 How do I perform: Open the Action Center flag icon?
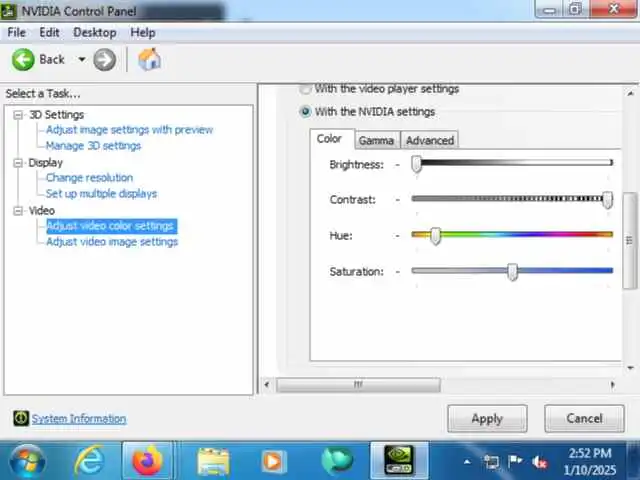coord(516,462)
